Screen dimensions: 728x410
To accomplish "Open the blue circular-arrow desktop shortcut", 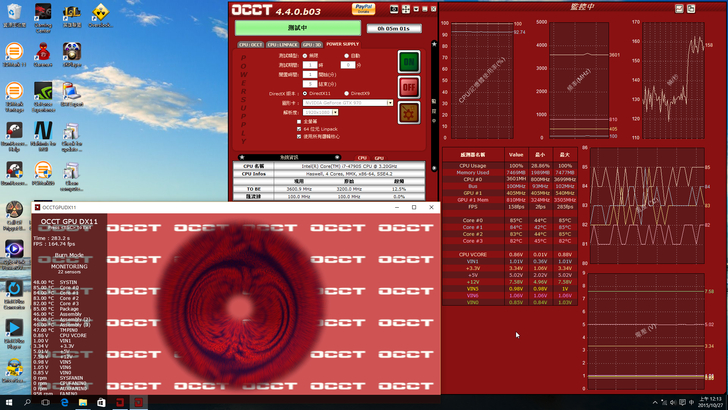I will pyautogui.click(x=14, y=295).
